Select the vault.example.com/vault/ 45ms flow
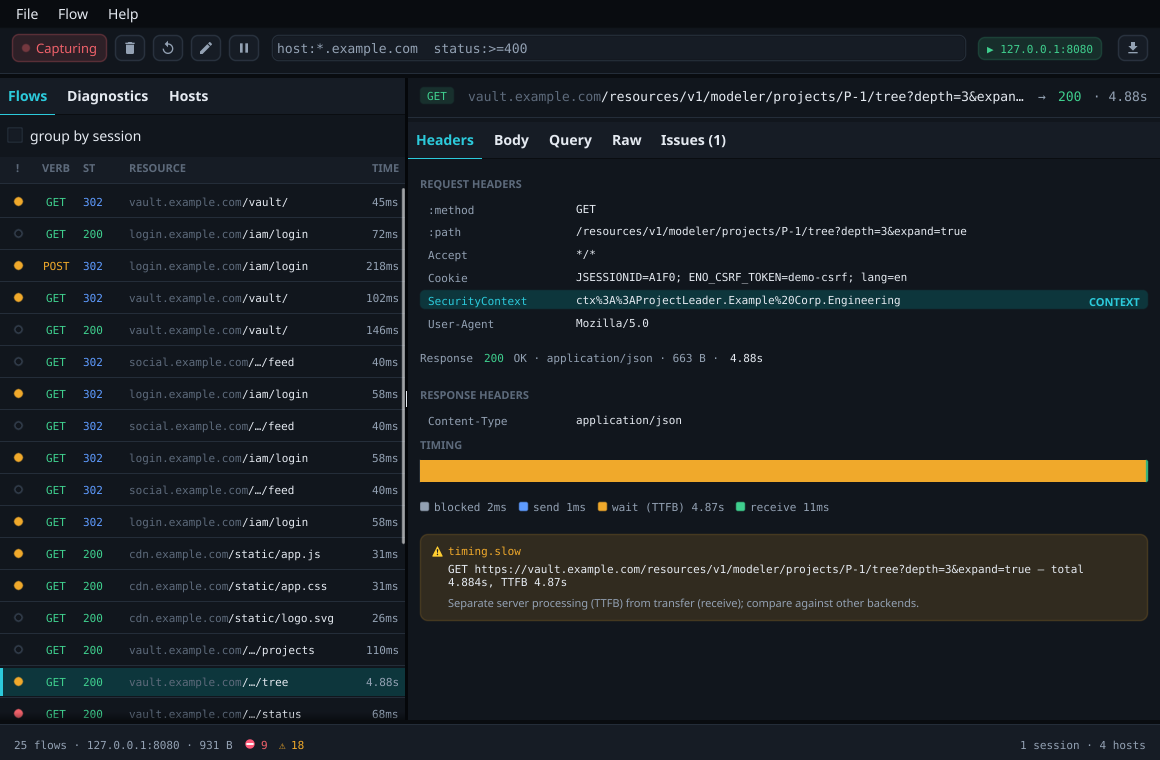Screen dimensions: 1160x760 202,202
